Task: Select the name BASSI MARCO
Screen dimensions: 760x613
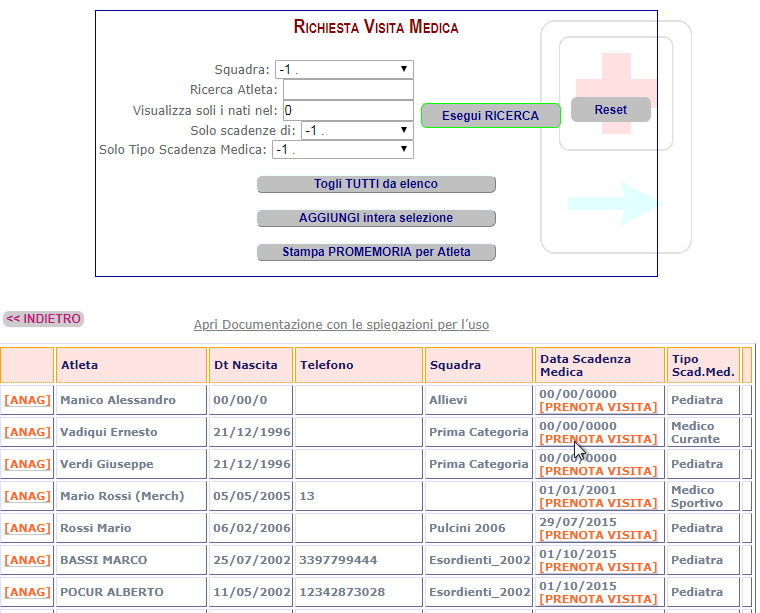Action: coord(103,560)
